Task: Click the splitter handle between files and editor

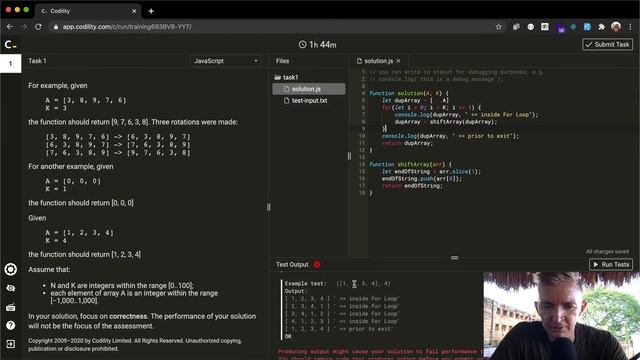Action: [x=349, y=156]
